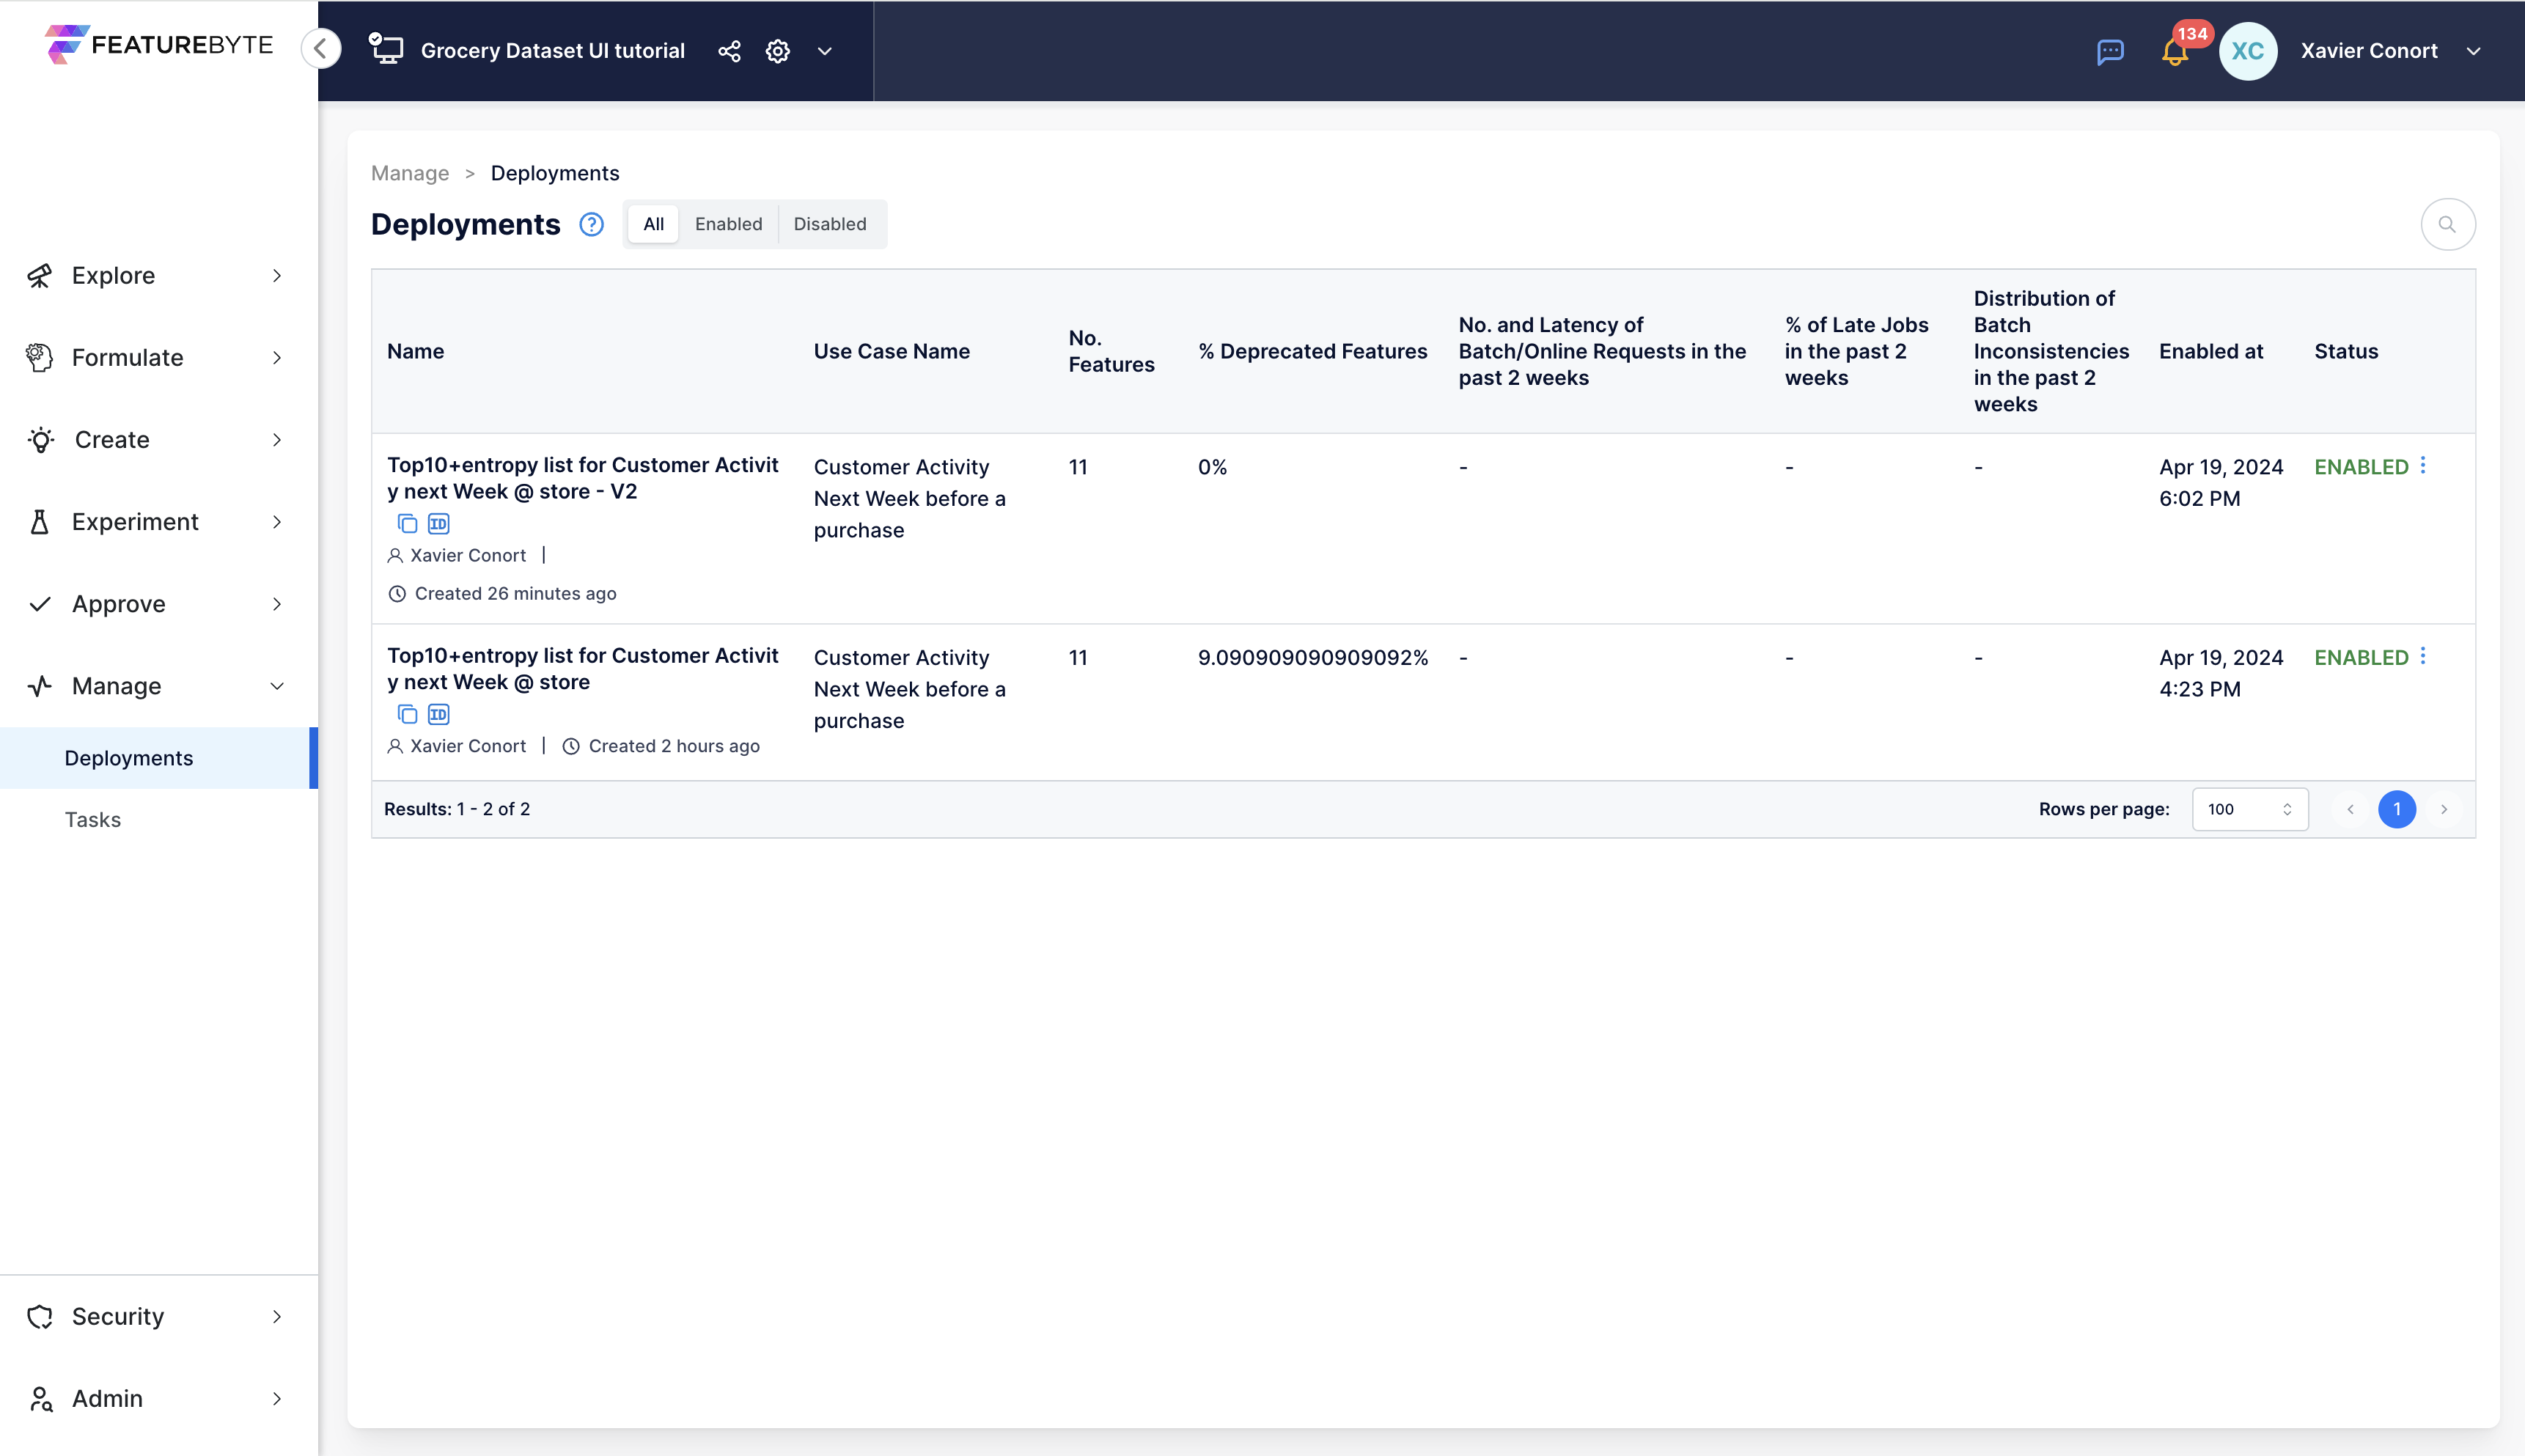Open the share icon in the header

tap(729, 51)
